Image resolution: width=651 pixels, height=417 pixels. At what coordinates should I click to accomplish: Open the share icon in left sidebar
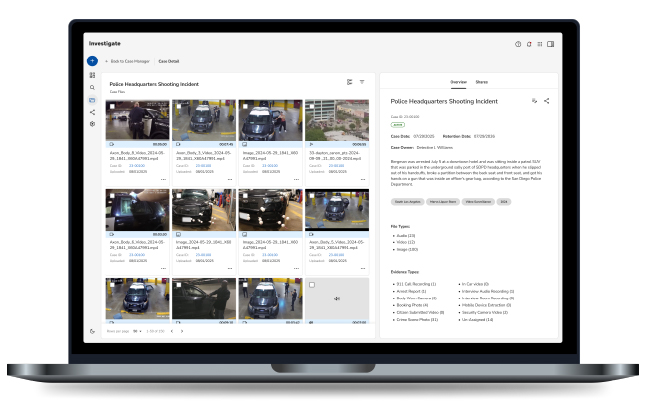(x=92, y=112)
